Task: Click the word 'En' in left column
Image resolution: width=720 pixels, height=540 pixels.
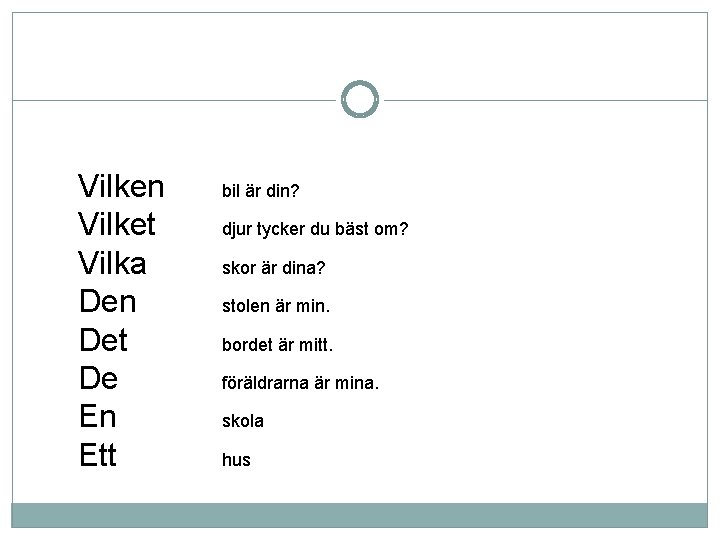Action: pyautogui.click(x=98, y=418)
